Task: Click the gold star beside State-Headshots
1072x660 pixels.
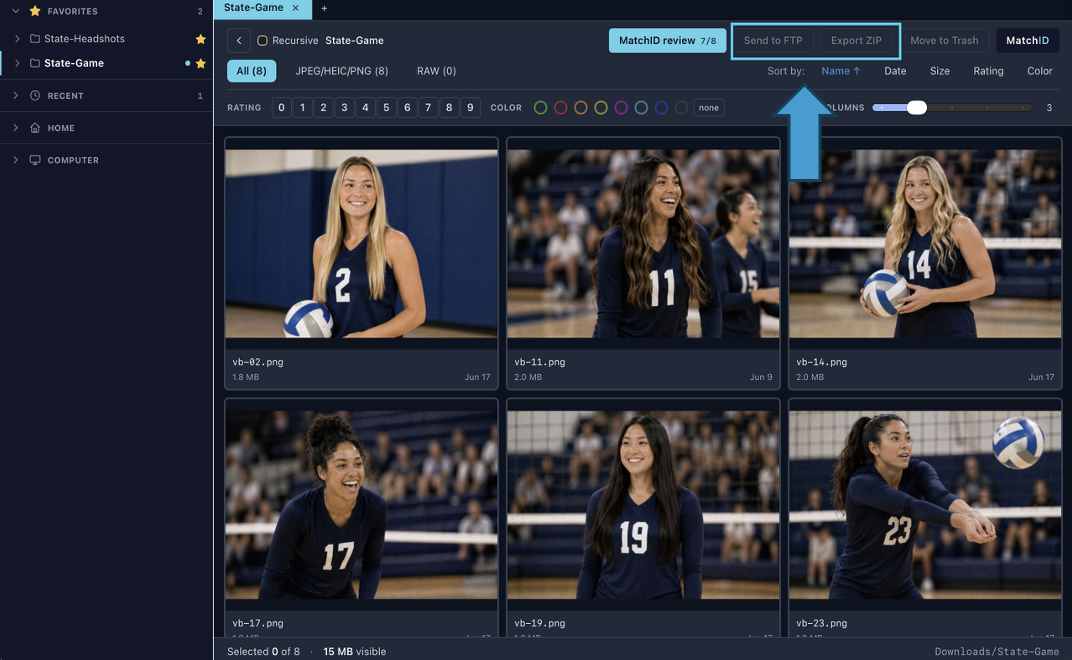Action: point(200,39)
